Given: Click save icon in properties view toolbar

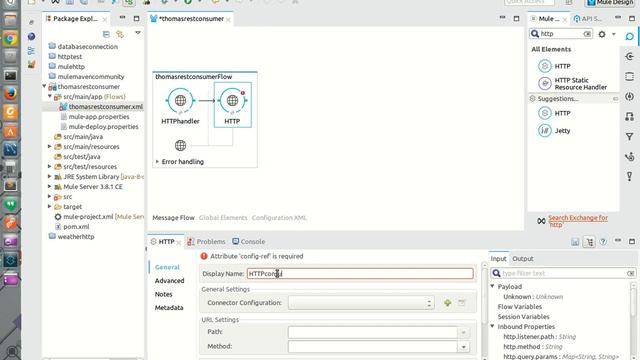Looking at the screenshot, I should coord(575,242).
